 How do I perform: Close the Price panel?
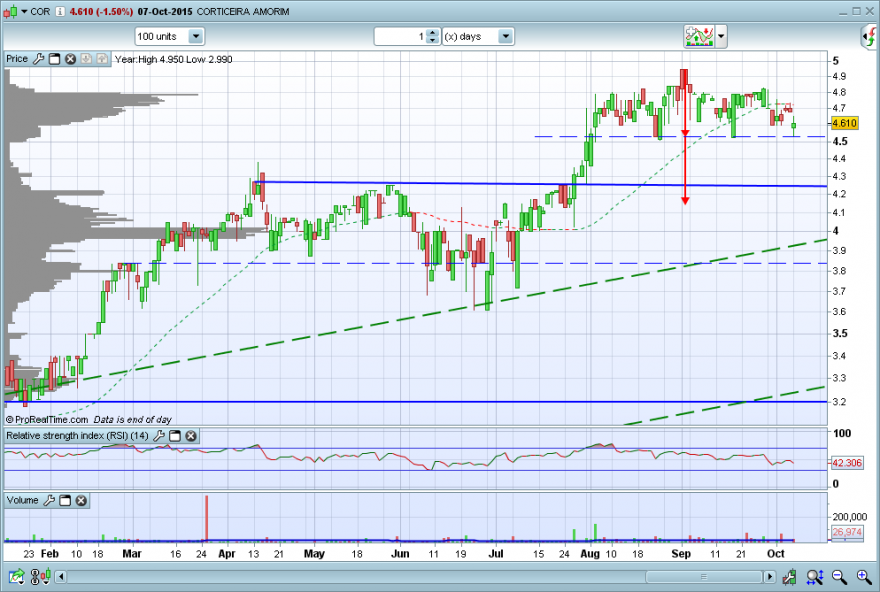tap(70, 59)
